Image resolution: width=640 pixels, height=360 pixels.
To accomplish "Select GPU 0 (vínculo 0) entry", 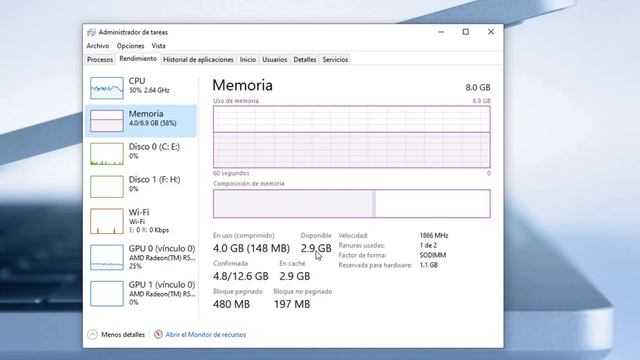I will point(141,257).
